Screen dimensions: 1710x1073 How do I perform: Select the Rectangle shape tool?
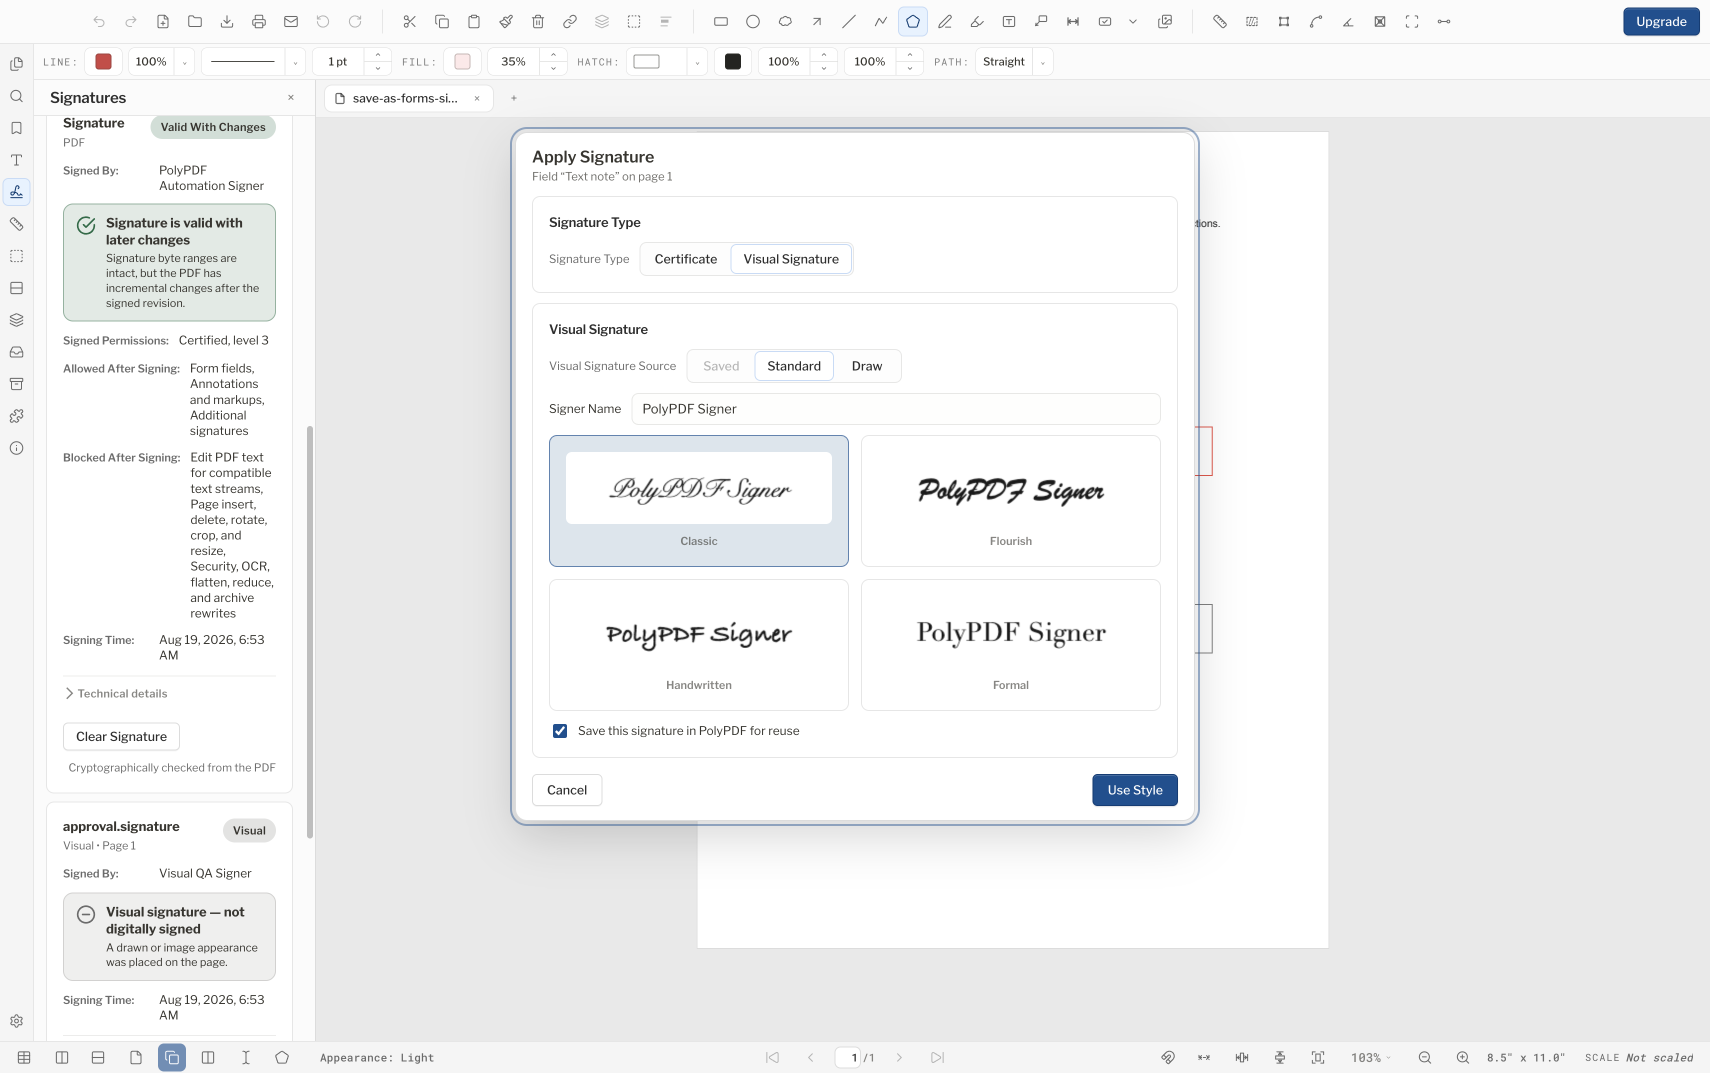[x=721, y=21]
